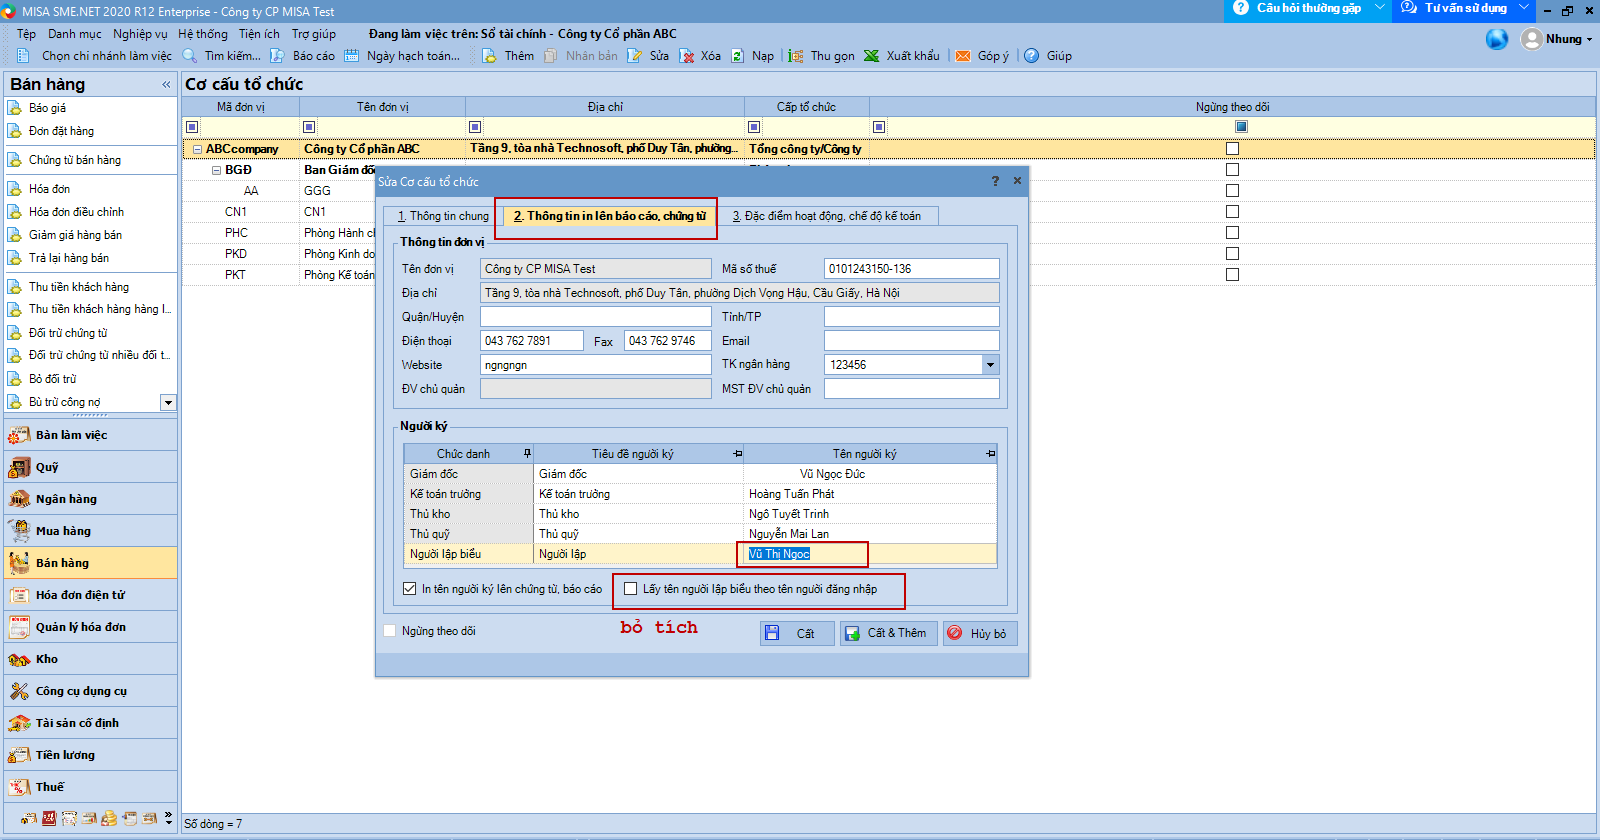Open the Tài sản cố định module

click(90, 723)
